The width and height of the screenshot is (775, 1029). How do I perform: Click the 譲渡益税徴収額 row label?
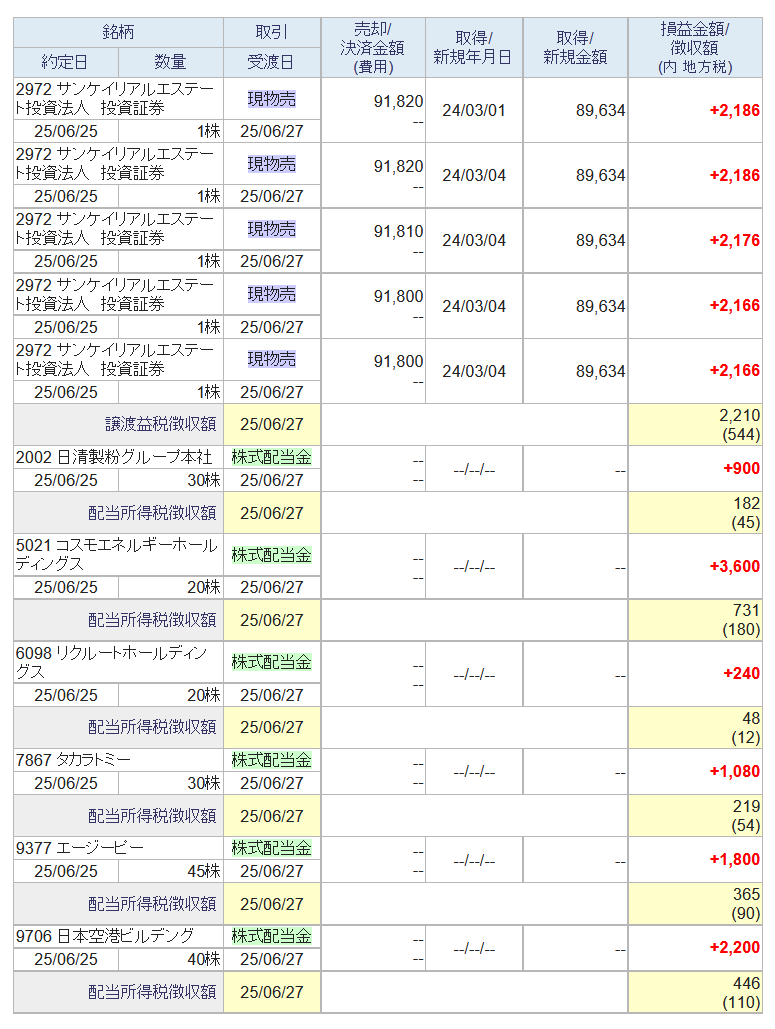[161, 424]
